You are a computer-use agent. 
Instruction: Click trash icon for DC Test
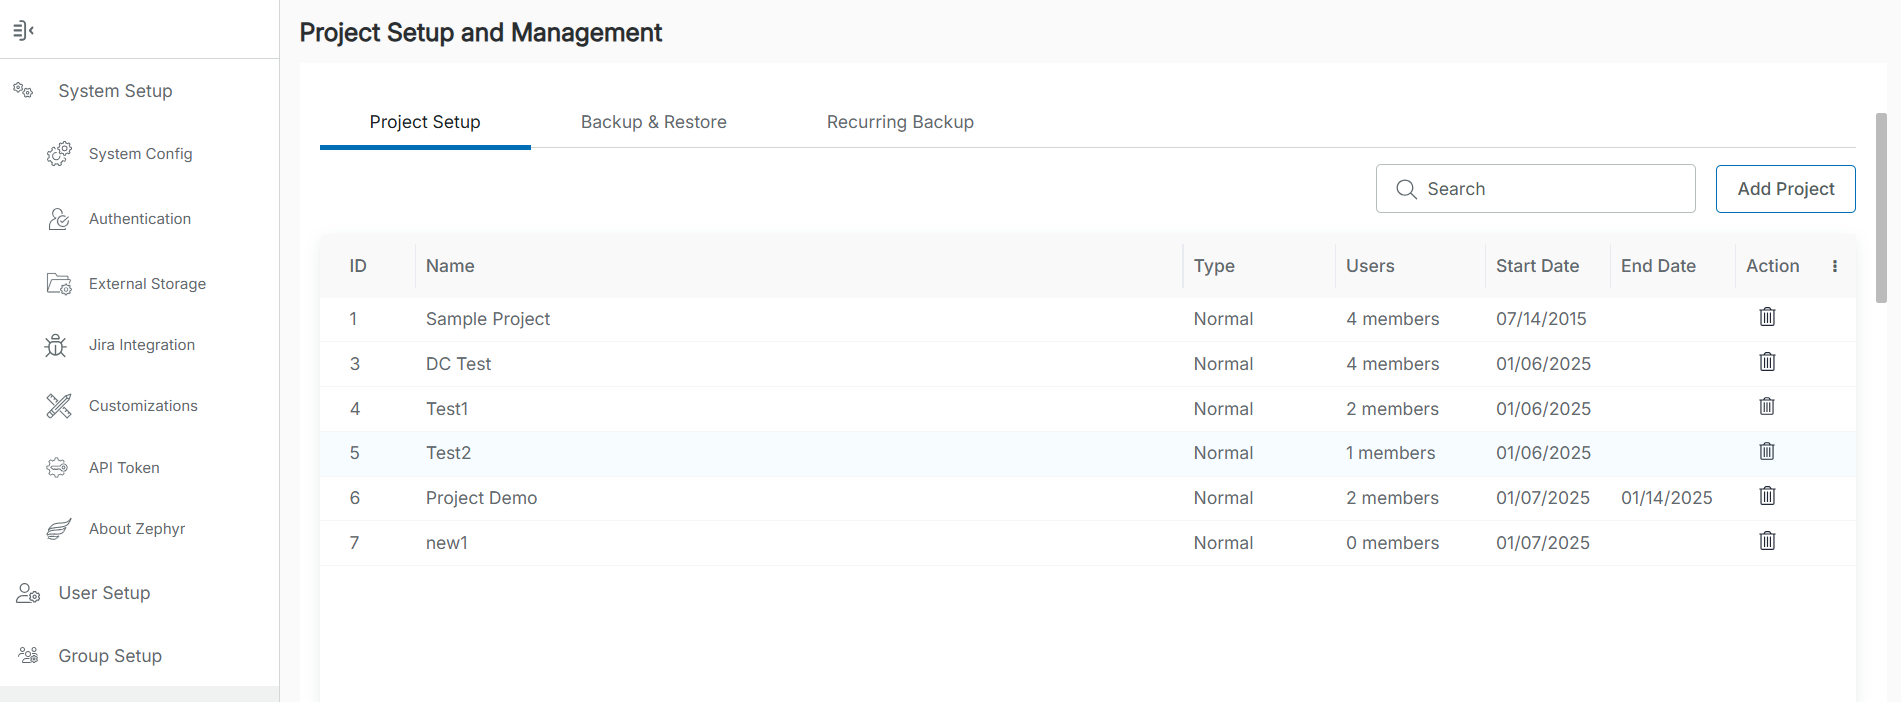pos(1767,362)
